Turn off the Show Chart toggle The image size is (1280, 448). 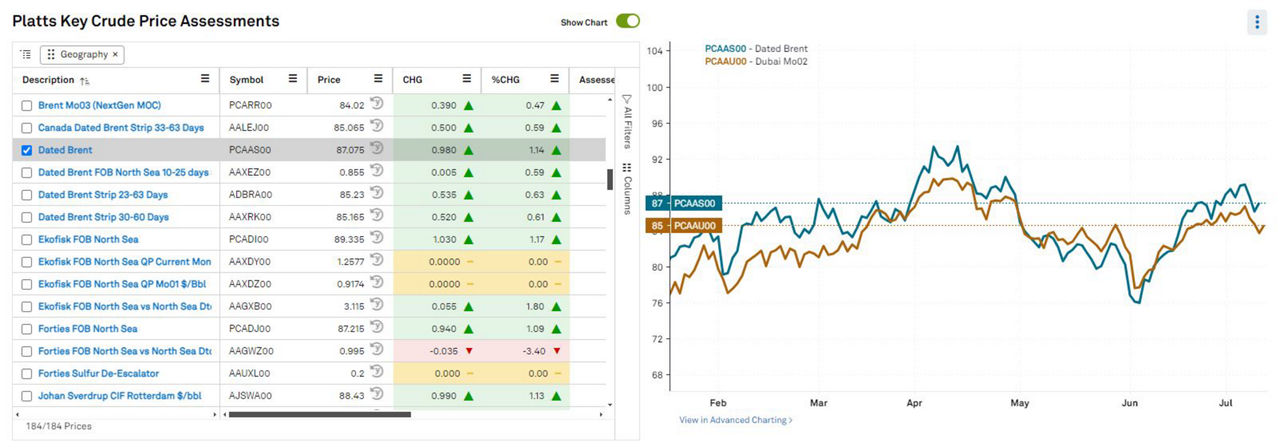point(627,21)
